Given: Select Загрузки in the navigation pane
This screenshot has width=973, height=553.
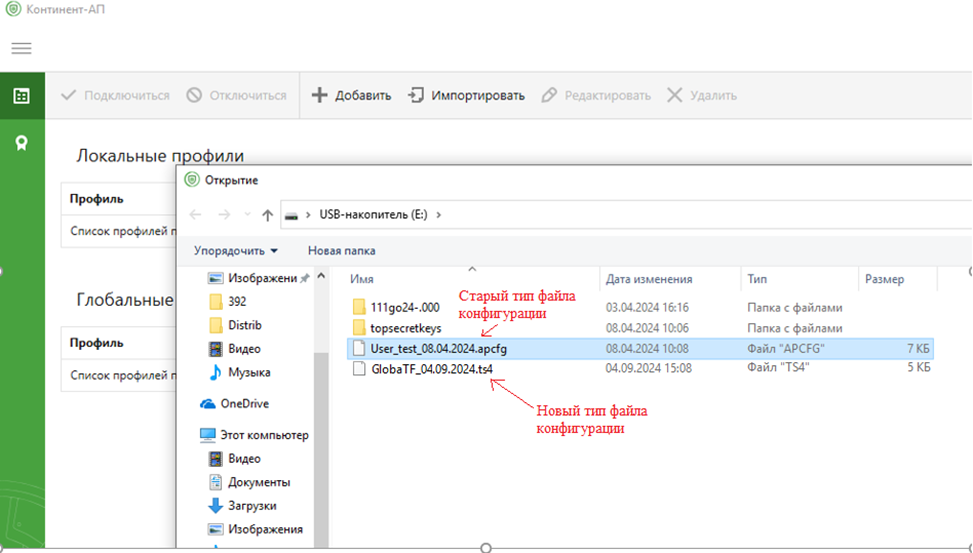Looking at the screenshot, I should click(252, 505).
